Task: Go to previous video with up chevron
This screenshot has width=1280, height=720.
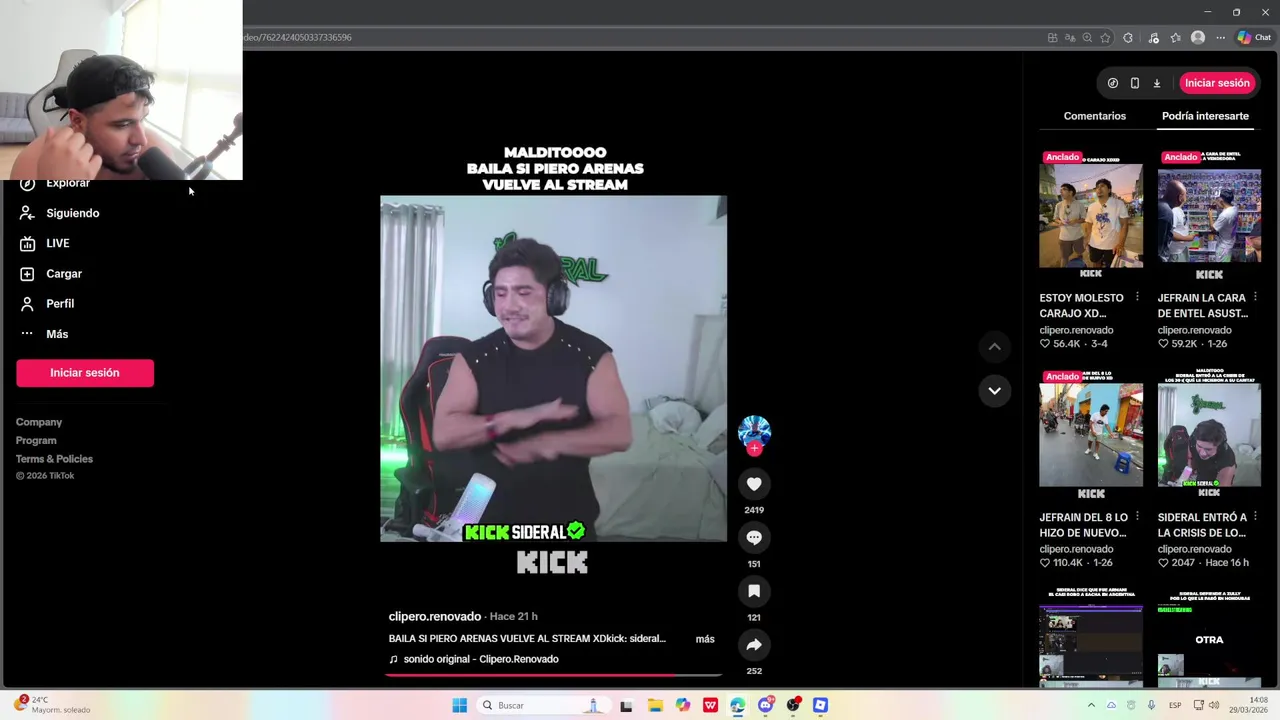Action: [994, 347]
